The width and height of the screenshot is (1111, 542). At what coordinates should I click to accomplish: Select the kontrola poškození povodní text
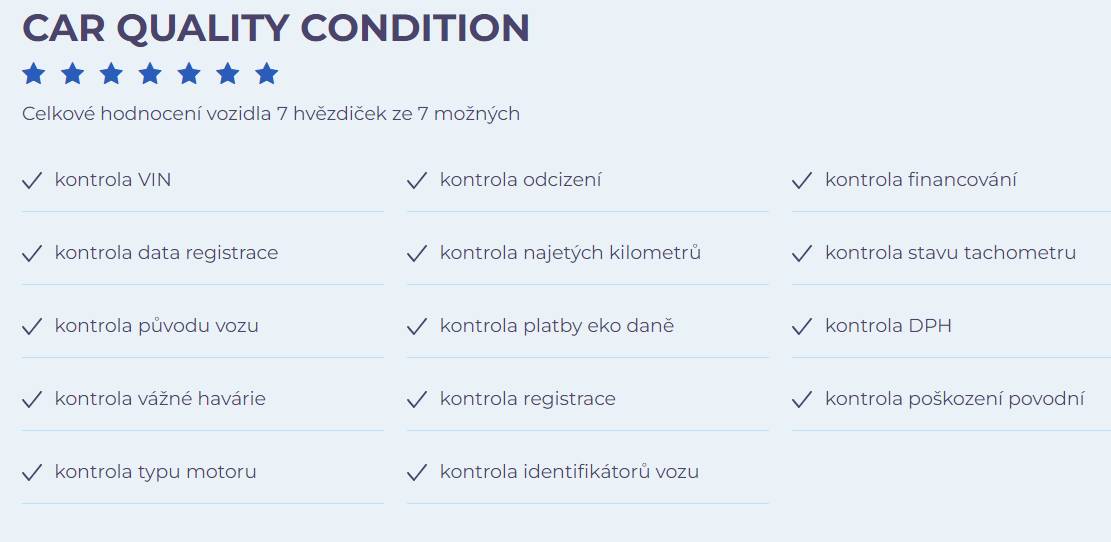pos(954,399)
